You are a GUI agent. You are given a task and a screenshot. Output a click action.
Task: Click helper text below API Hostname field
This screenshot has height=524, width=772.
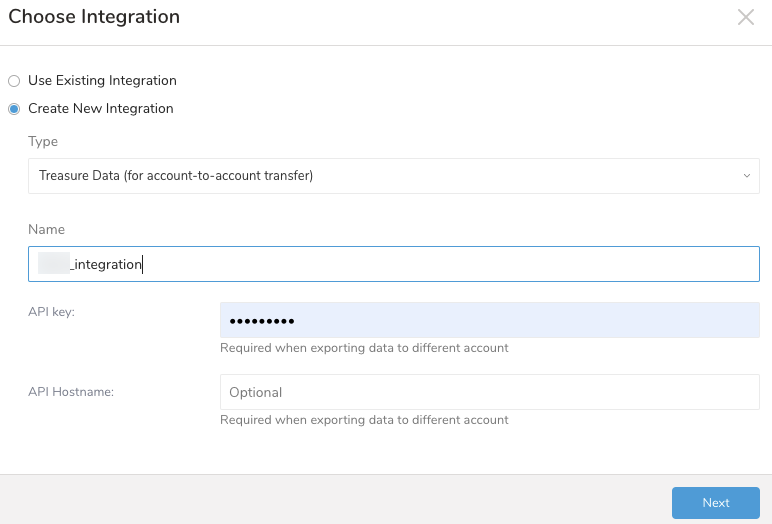pyautogui.click(x=364, y=420)
